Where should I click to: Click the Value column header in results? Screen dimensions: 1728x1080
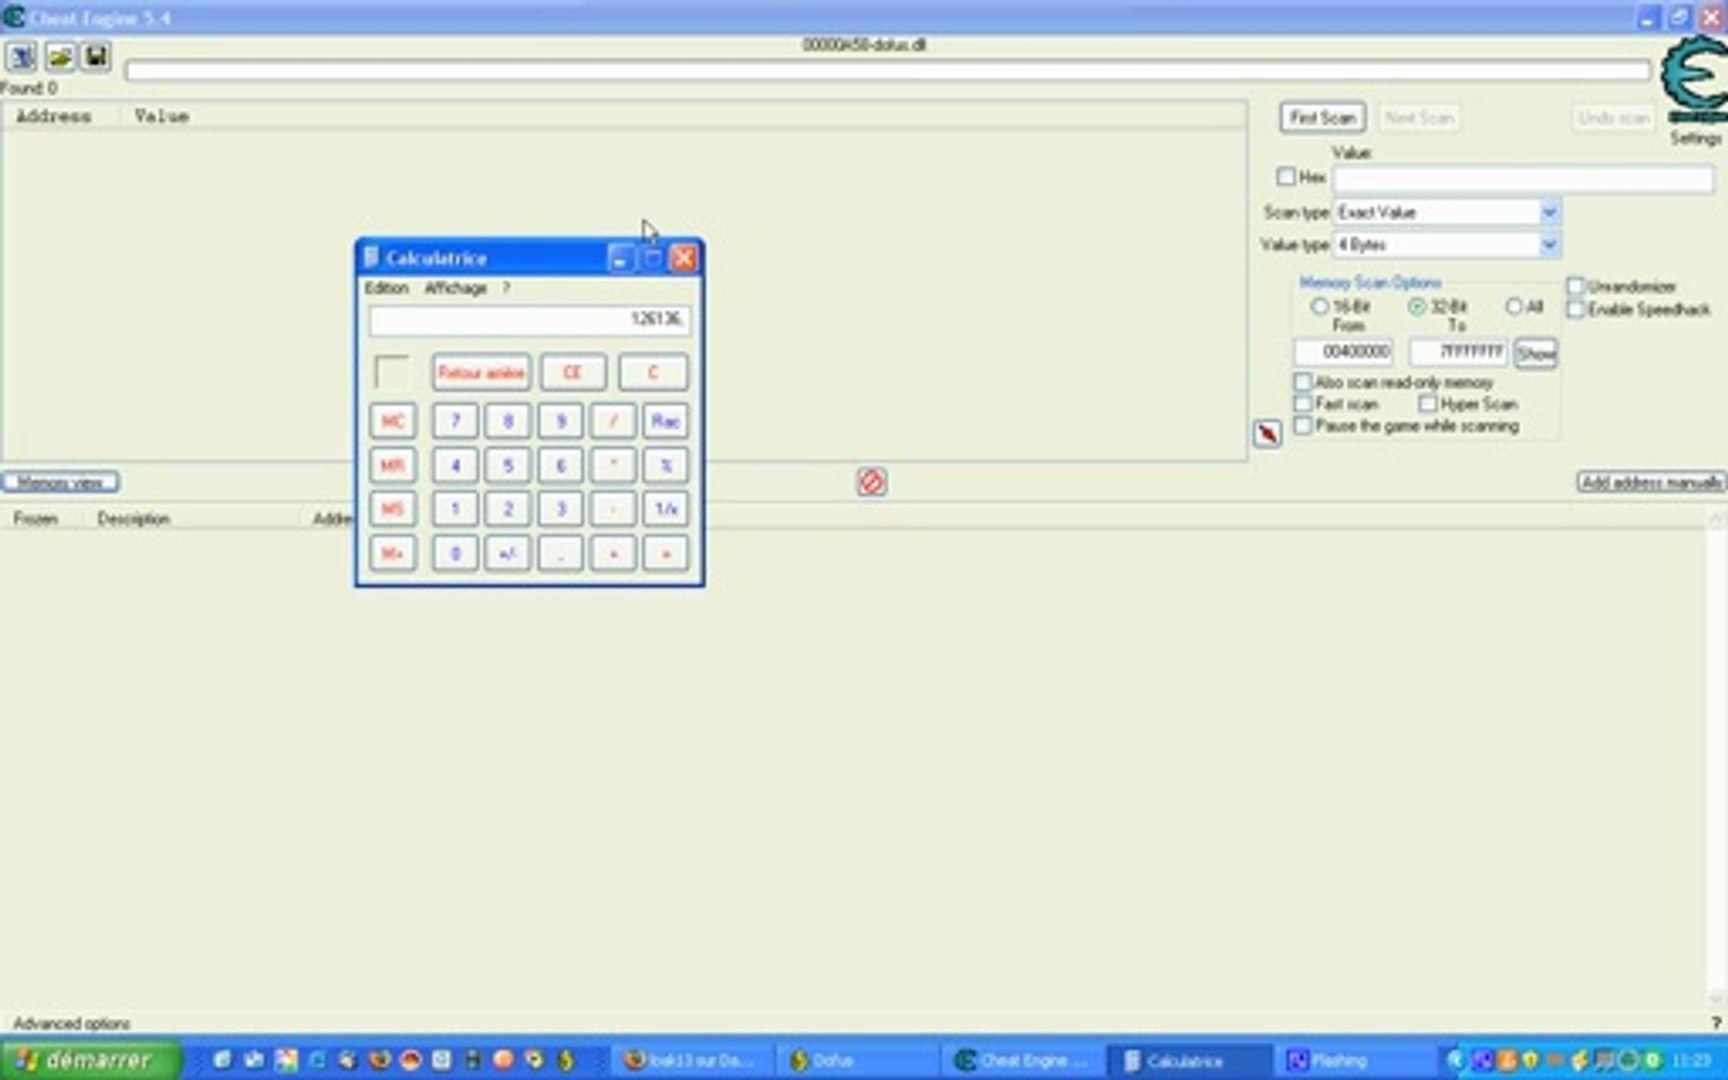pos(161,116)
